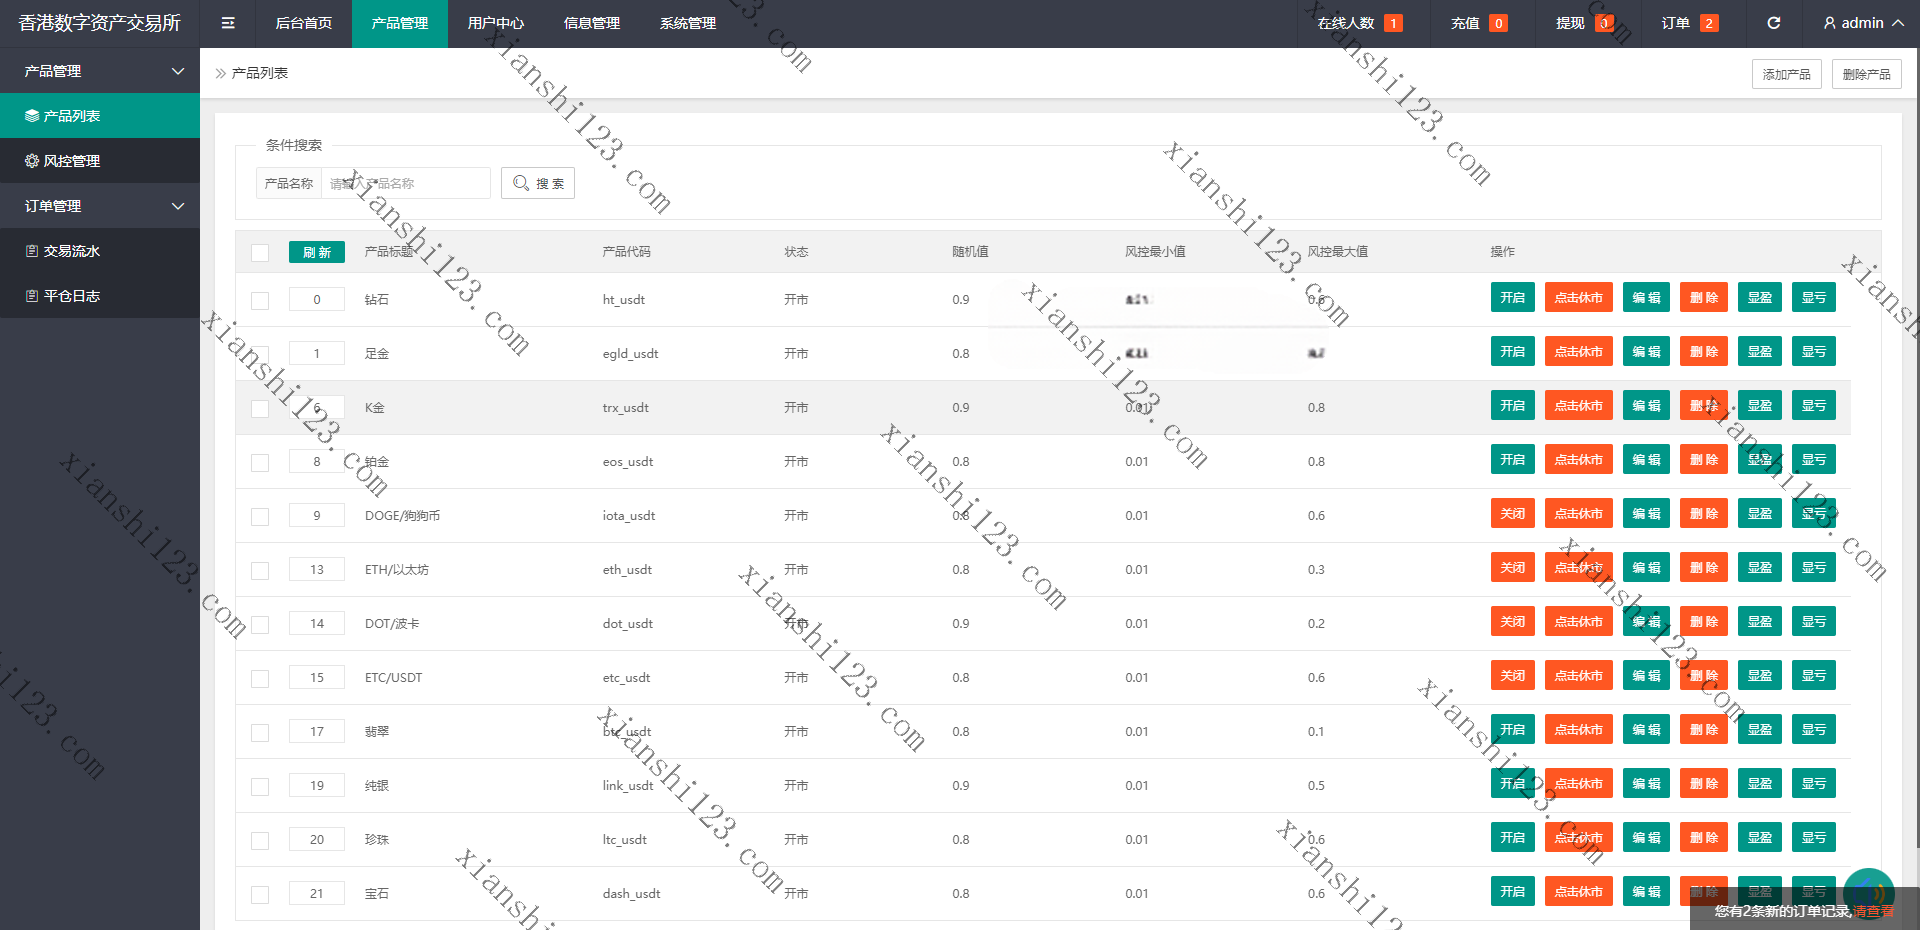The image size is (1920, 930).
Task: Click 显盈 for the ETH/以太坊 row
Action: click(1760, 568)
